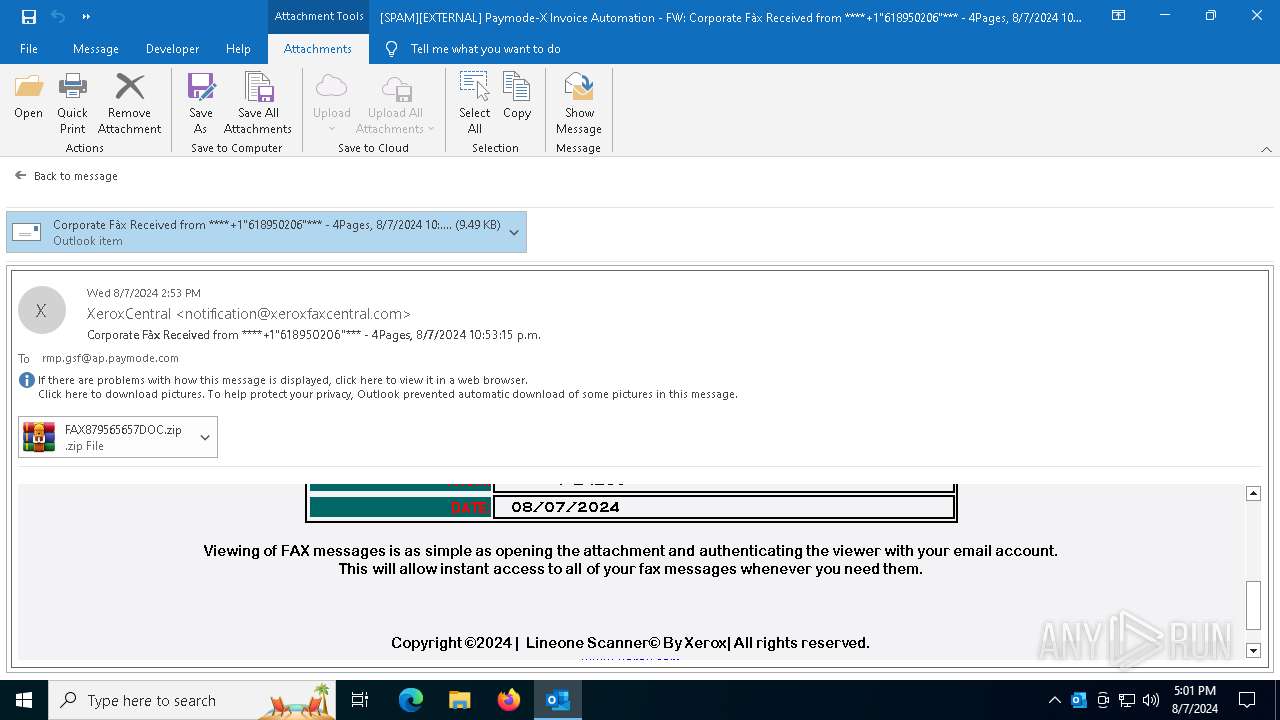The height and width of the screenshot is (720, 1280).
Task: Launch Microsoft Edge from the taskbar
Action: pos(411,700)
